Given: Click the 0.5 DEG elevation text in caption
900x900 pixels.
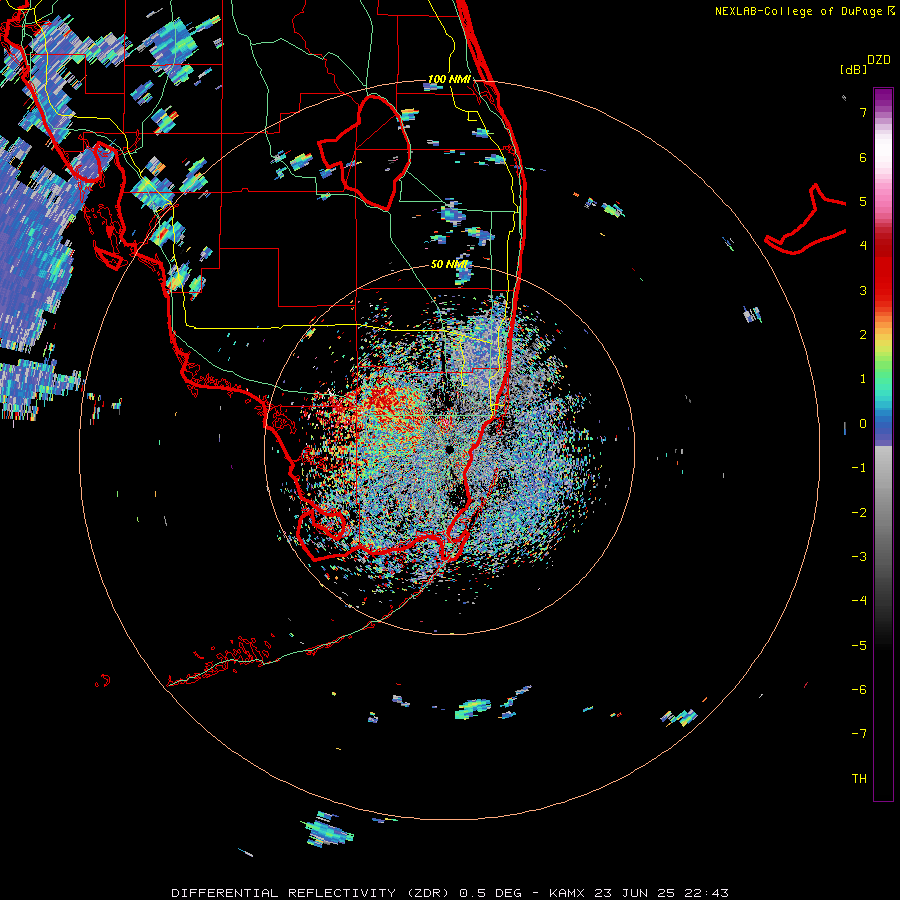Looking at the screenshot, I should (490, 893).
